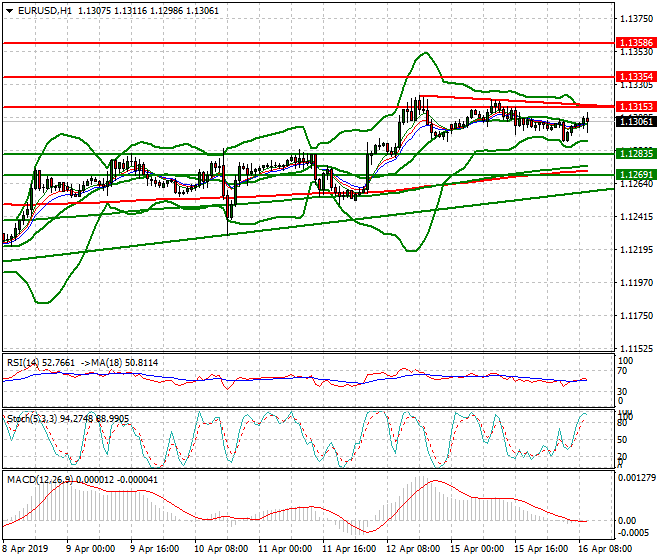Select the green 1.12691 support label
660x560 pixels.
click(636, 174)
